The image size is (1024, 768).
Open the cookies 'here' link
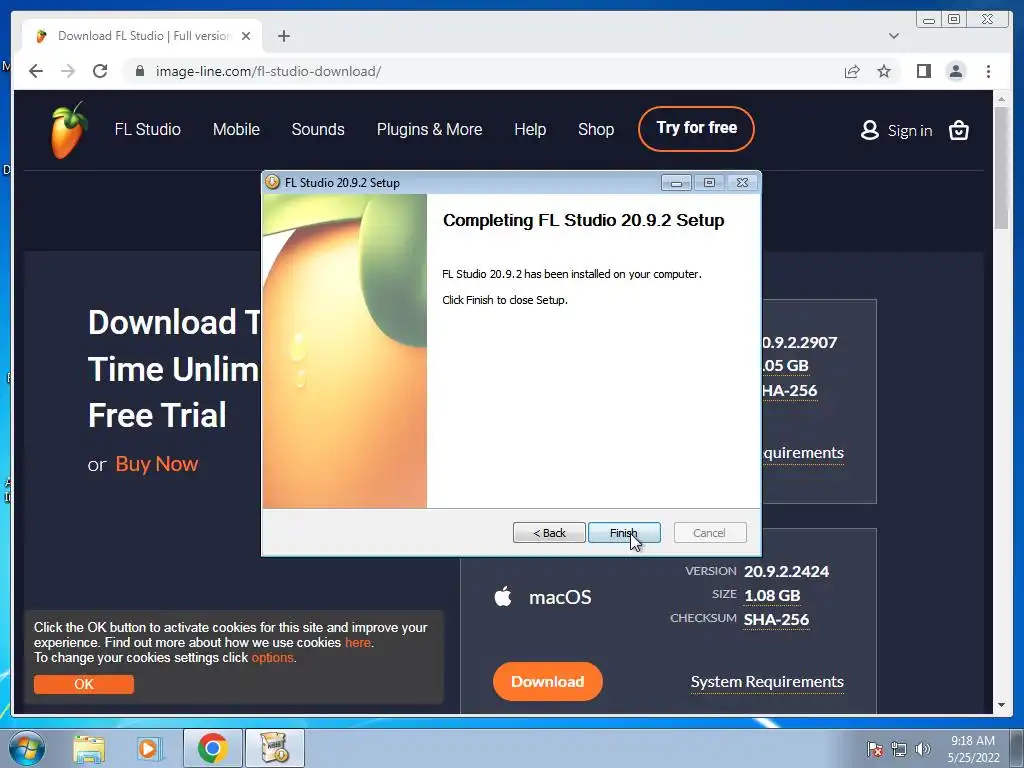pyautogui.click(x=358, y=643)
